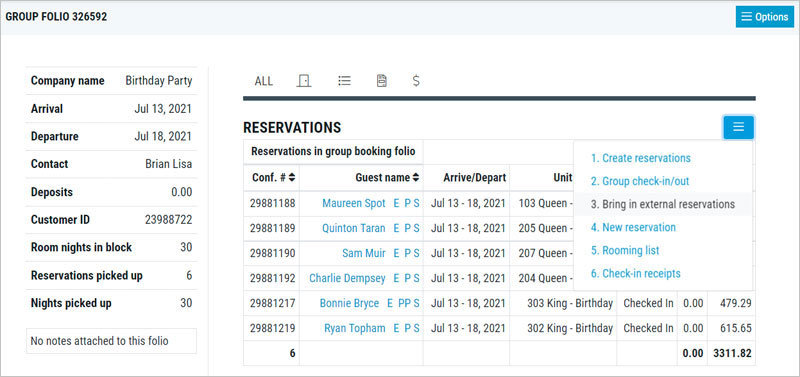Switch to the door icon tab
Screen dimensions: 800x377
pos(304,81)
